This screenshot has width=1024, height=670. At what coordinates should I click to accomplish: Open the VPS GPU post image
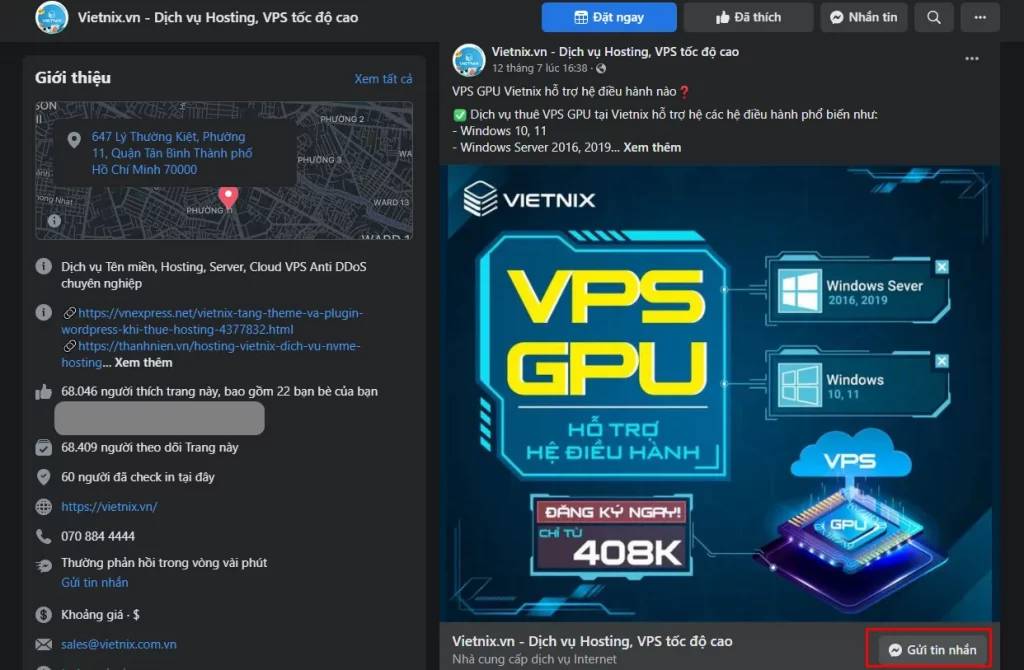720,393
